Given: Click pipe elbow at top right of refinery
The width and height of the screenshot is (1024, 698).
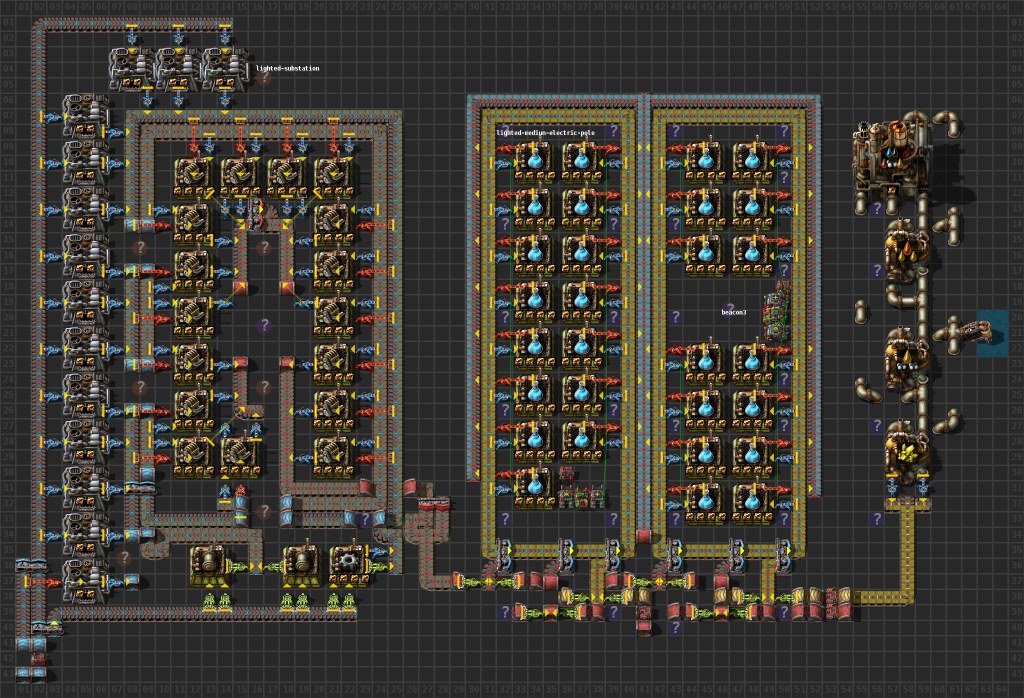Looking at the screenshot, I should [947, 124].
